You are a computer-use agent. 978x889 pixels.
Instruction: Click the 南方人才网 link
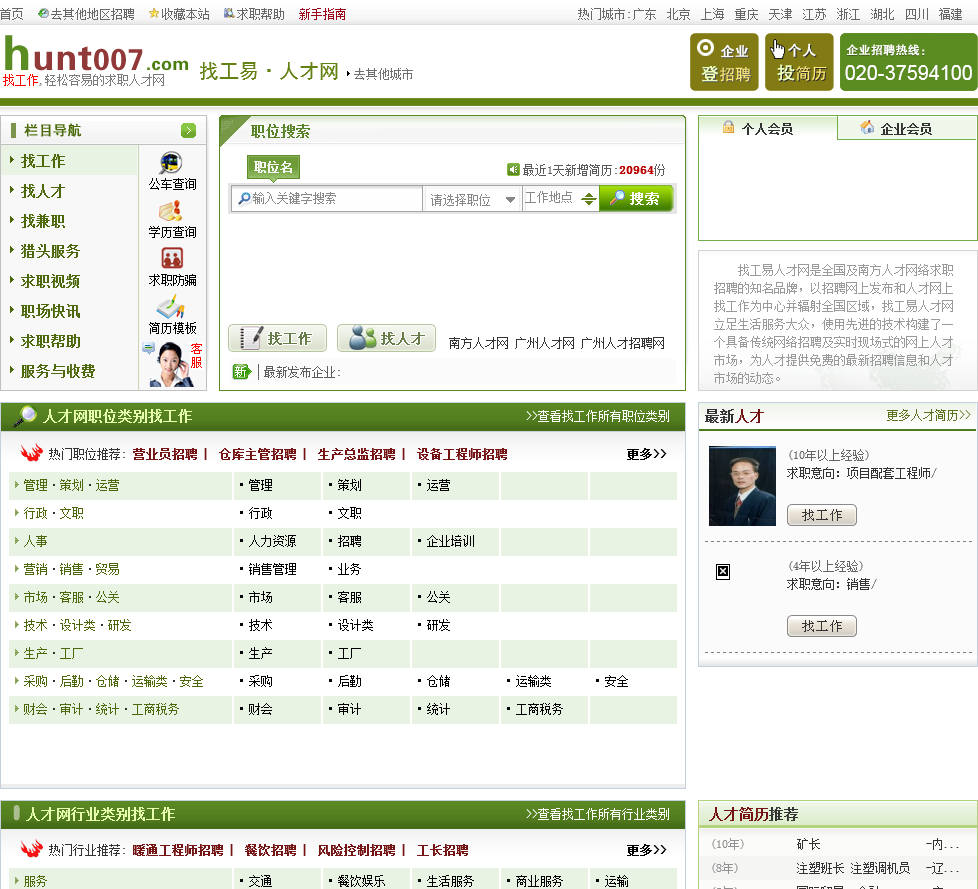pos(479,343)
